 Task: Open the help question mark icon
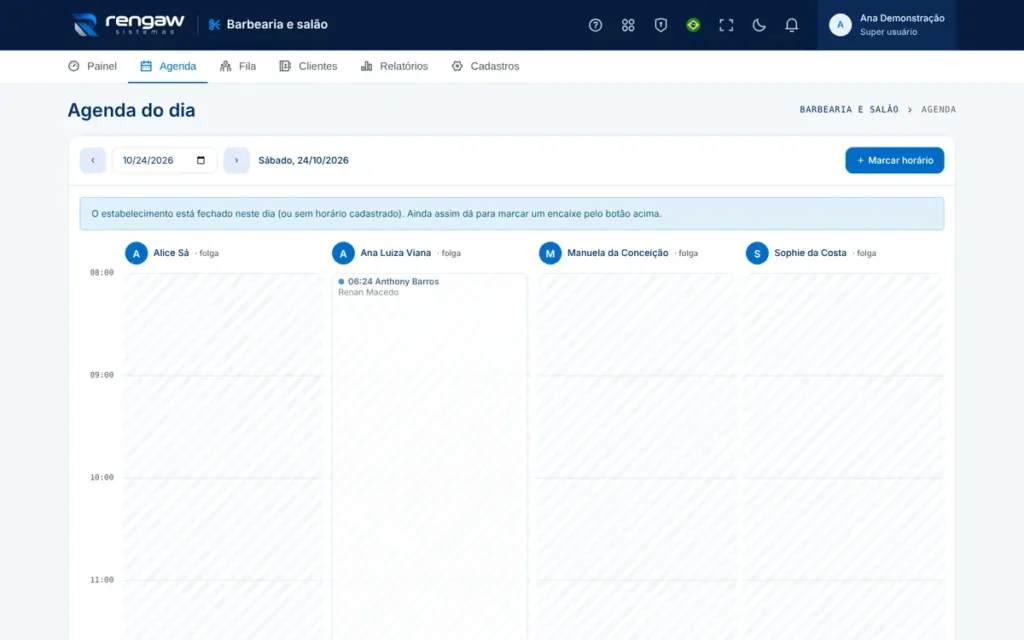pyautogui.click(x=595, y=25)
